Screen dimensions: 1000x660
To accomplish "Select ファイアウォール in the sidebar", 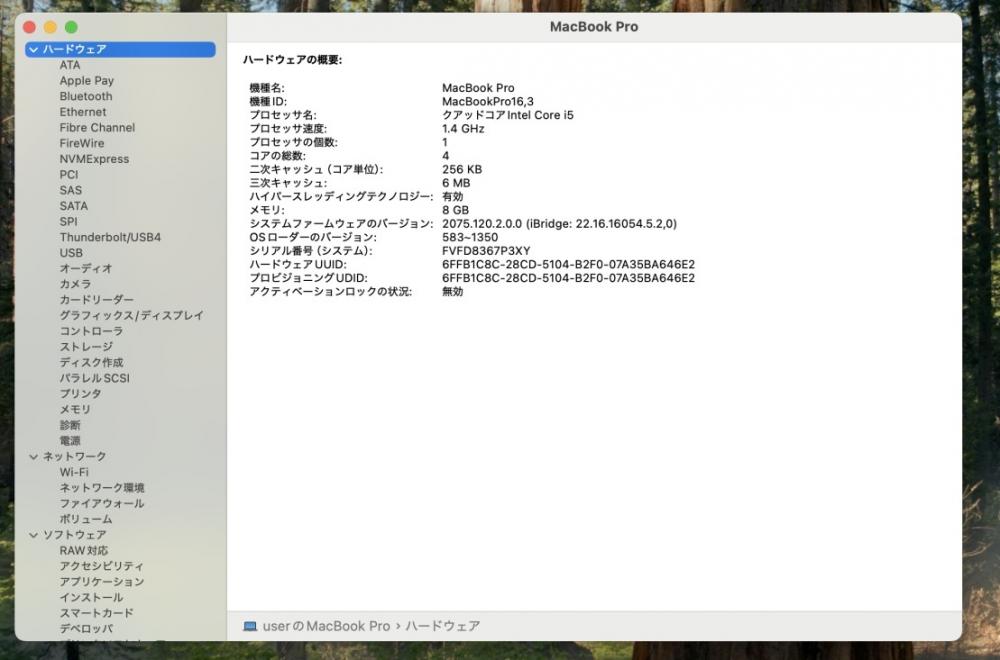I will 102,503.
